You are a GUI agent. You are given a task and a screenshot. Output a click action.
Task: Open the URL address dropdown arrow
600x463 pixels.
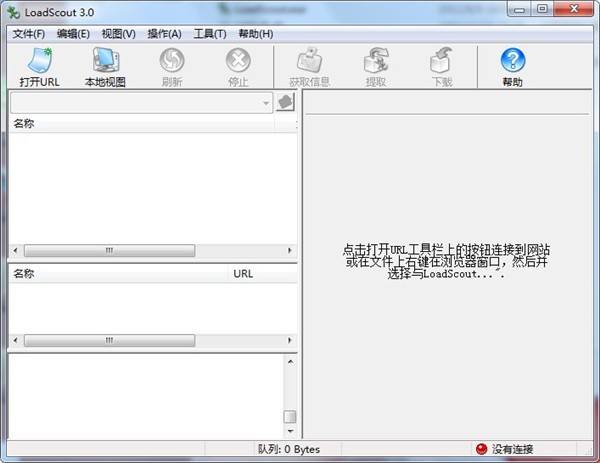[x=266, y=103]
